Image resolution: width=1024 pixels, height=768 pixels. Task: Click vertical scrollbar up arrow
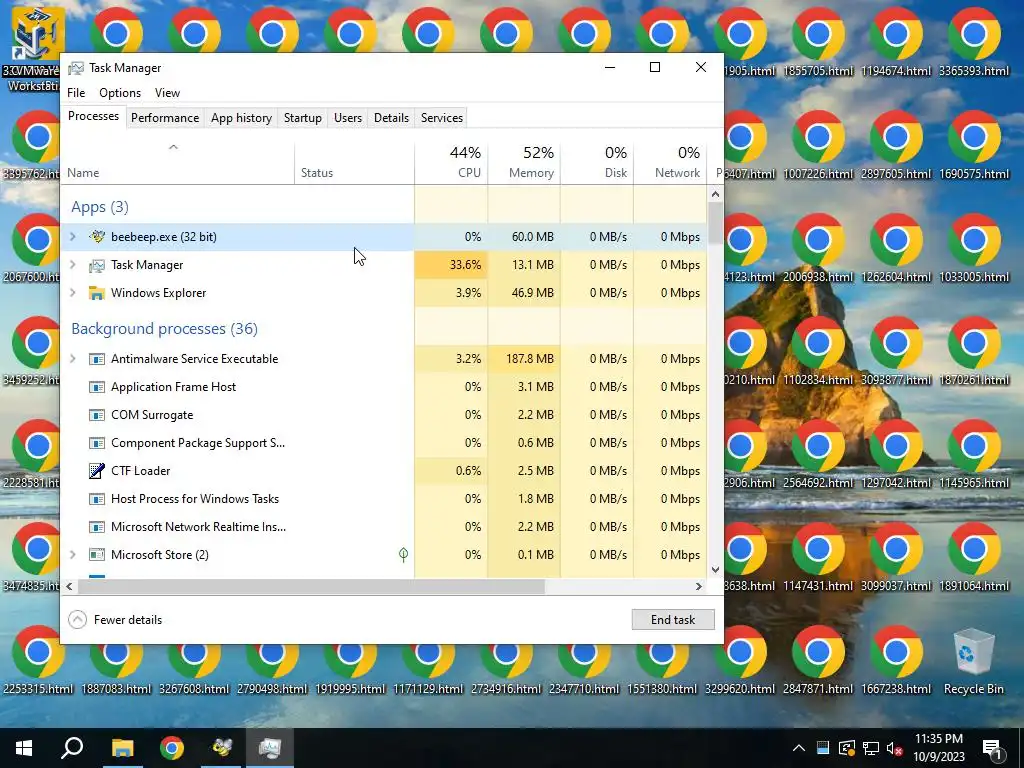point(715,194)
